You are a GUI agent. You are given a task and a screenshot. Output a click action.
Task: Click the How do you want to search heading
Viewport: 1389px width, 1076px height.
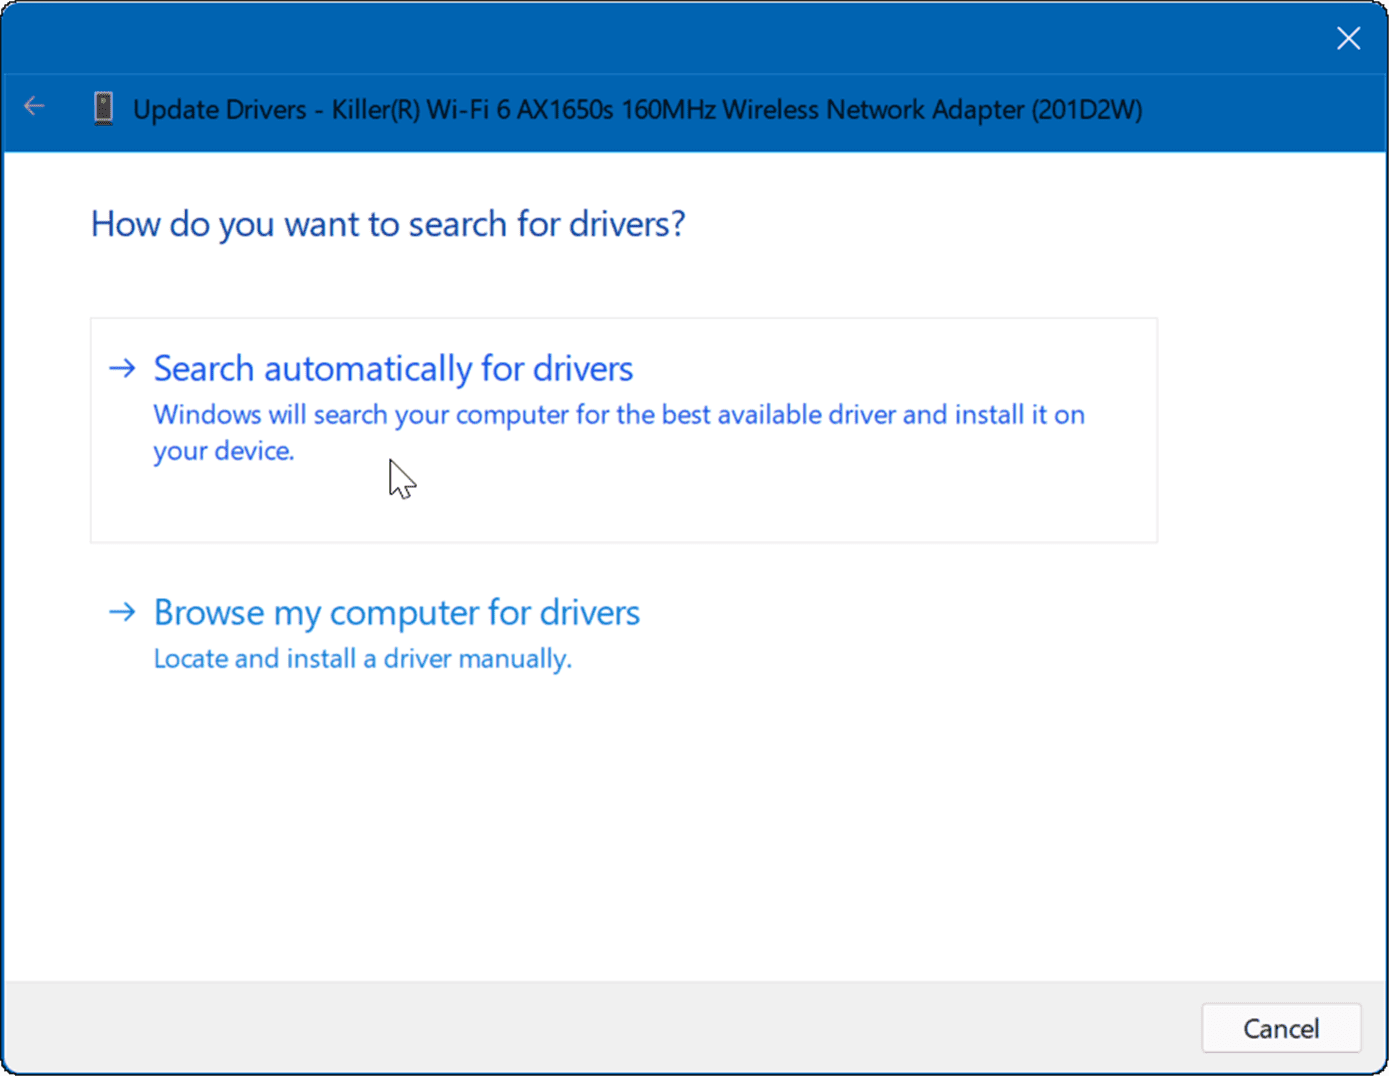(388, 223)
